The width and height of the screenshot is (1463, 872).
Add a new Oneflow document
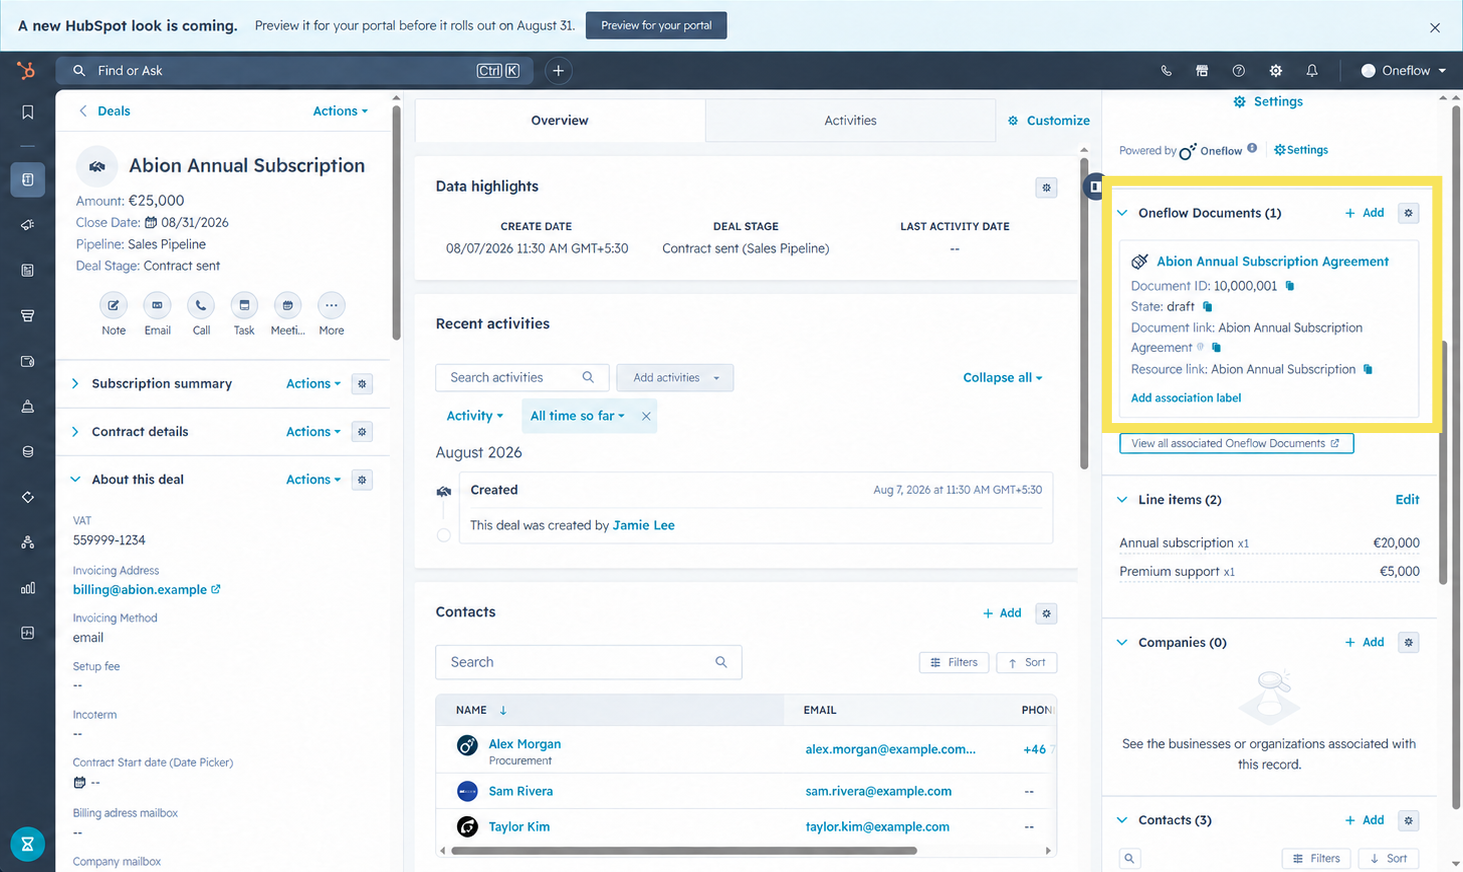point(1364,213)
